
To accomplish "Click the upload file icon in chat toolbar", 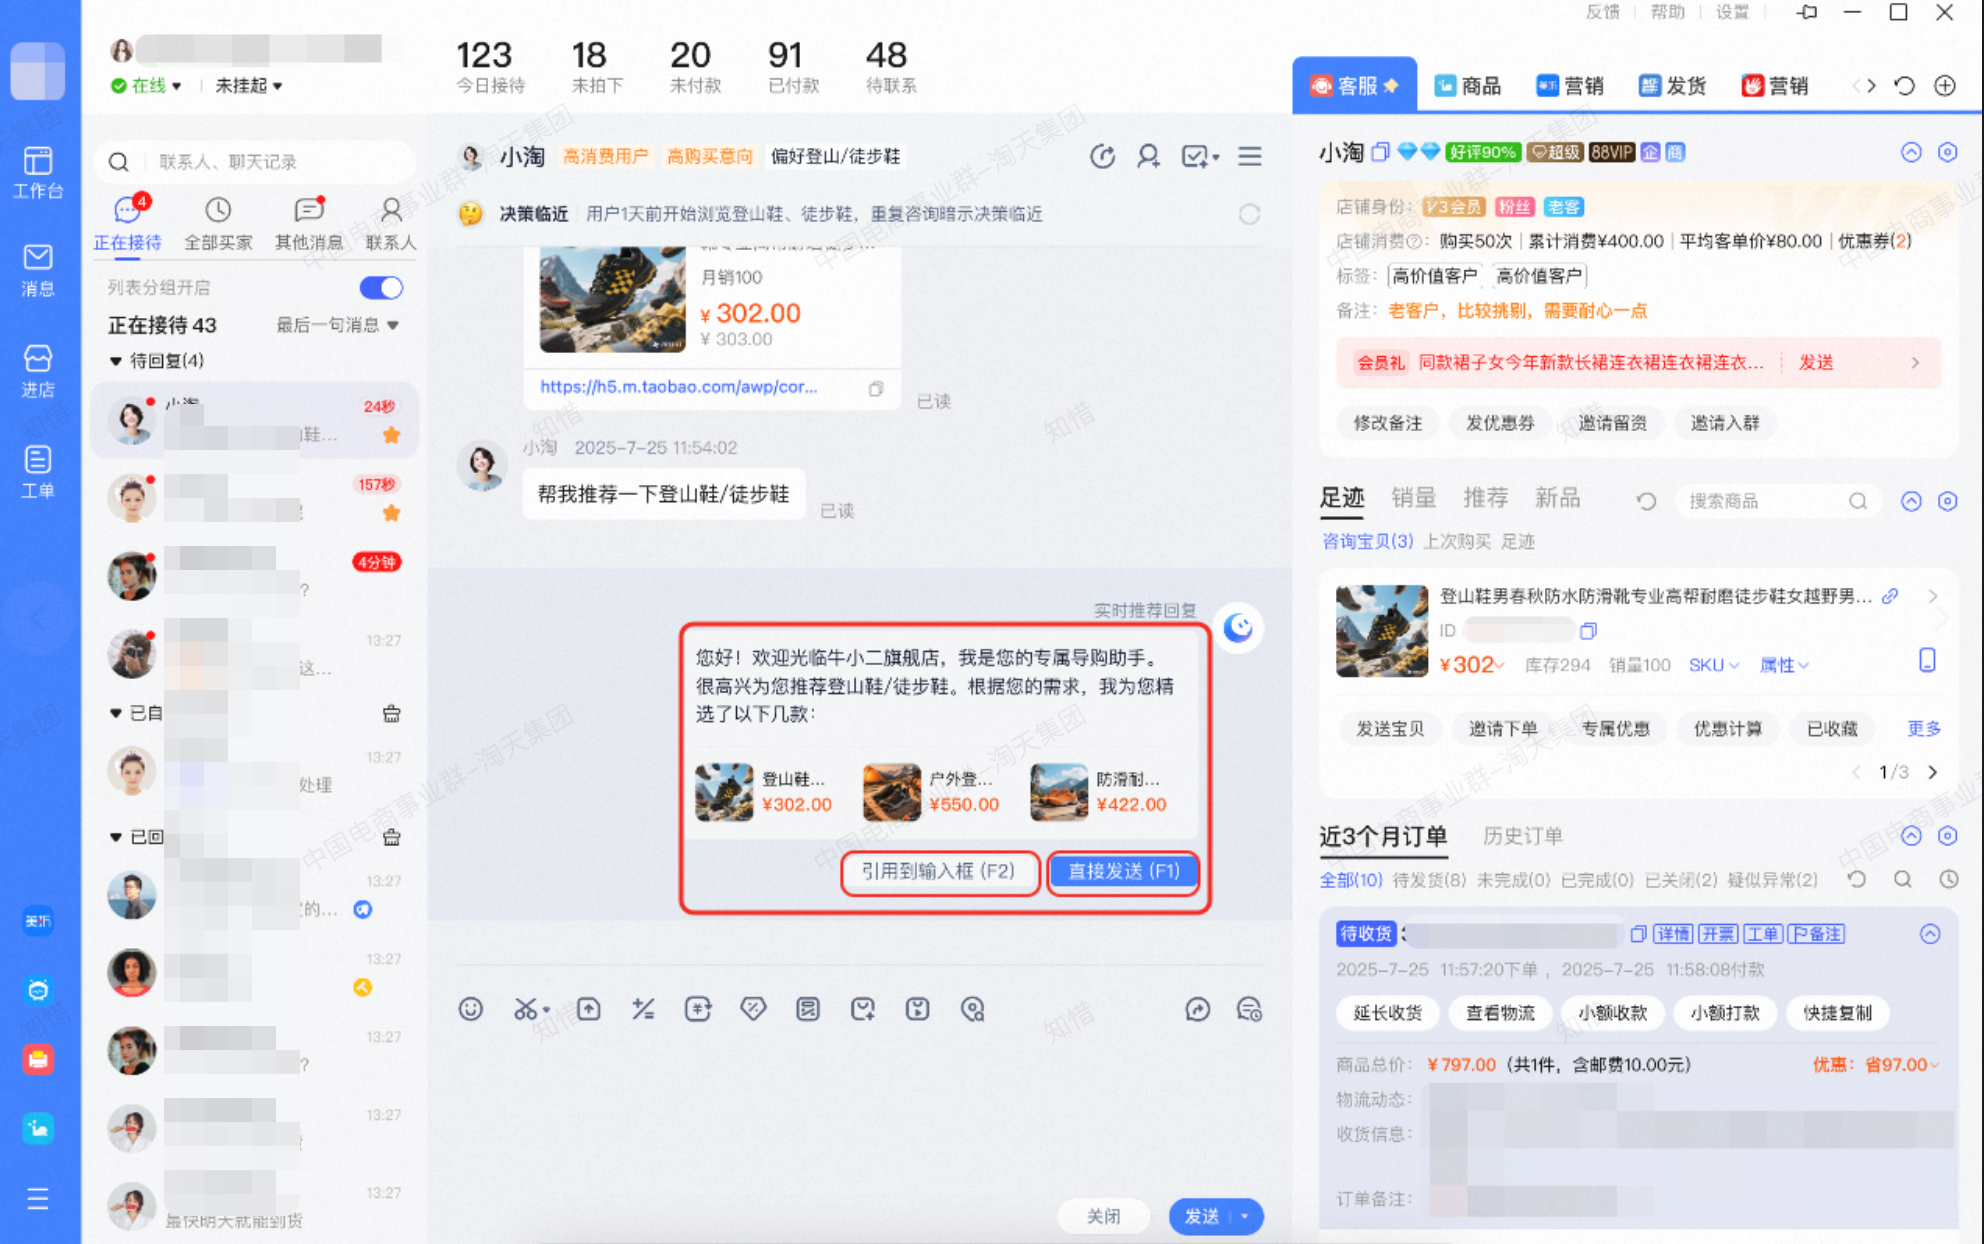I will tap(589, 1009).
